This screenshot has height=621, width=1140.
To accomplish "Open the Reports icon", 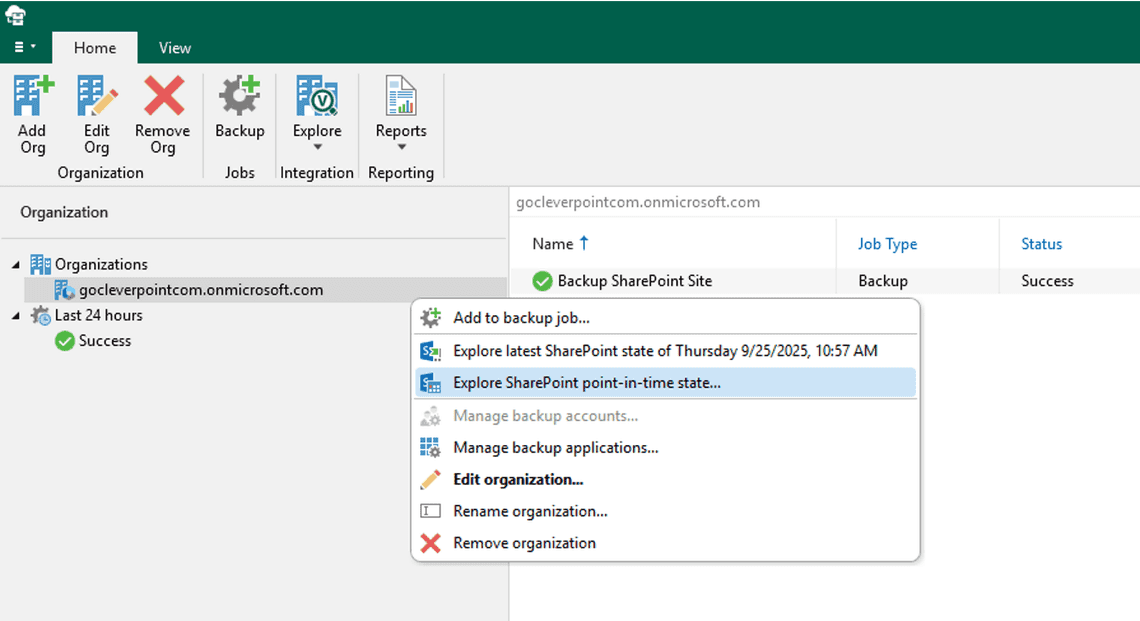I will (400, 100).
